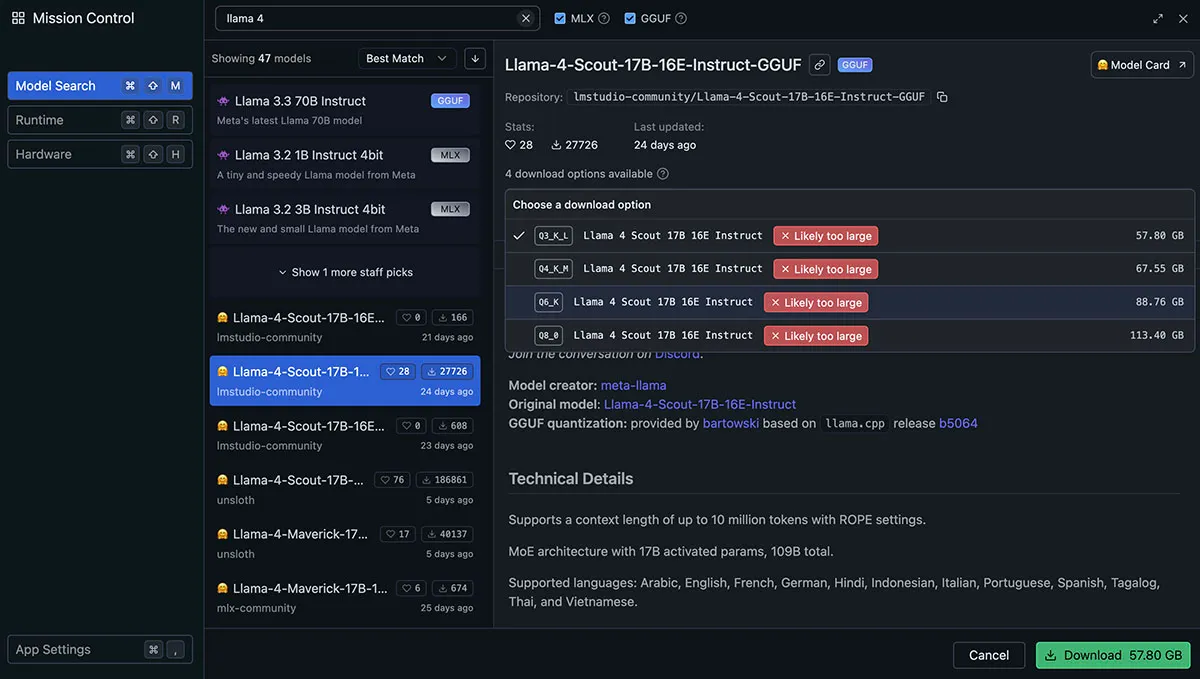Click the repository path lmstudio-community/Llama-4-Scout-17B-16E-Instruct-GGUF
Image resolution: width=1200 pixels, height=679 pixels.
click(x=749, y=97)
